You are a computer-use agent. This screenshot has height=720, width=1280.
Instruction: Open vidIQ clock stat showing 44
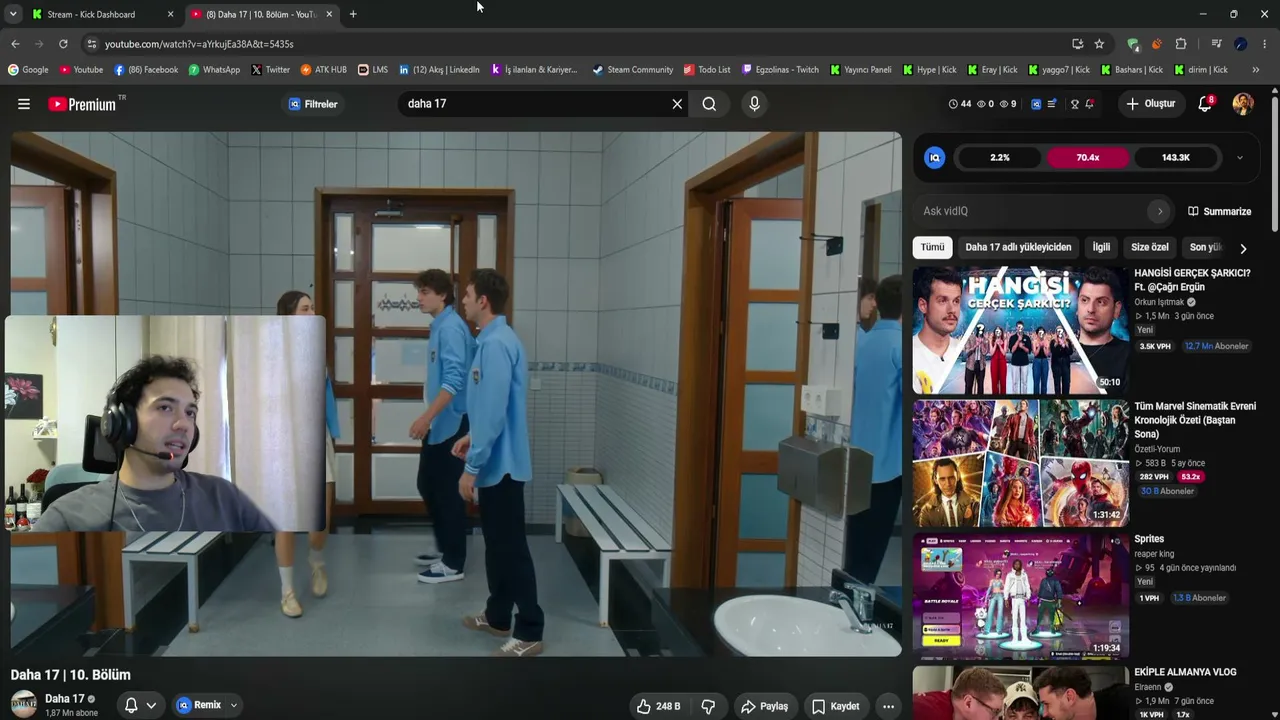[960, 104]
